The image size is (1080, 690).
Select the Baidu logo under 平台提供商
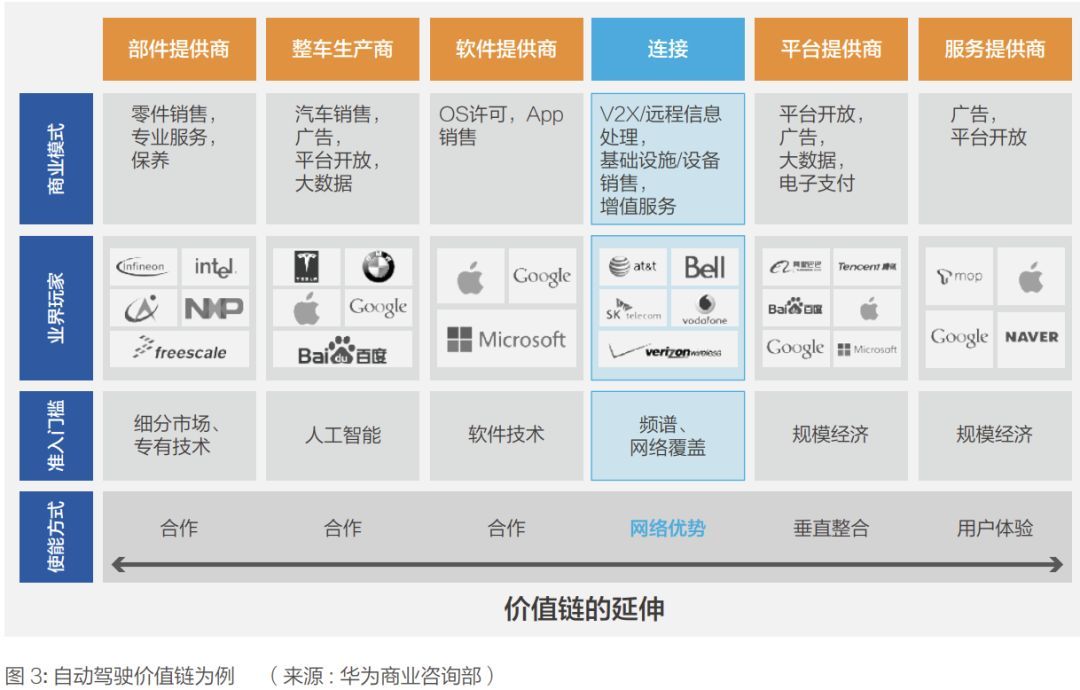796,309
